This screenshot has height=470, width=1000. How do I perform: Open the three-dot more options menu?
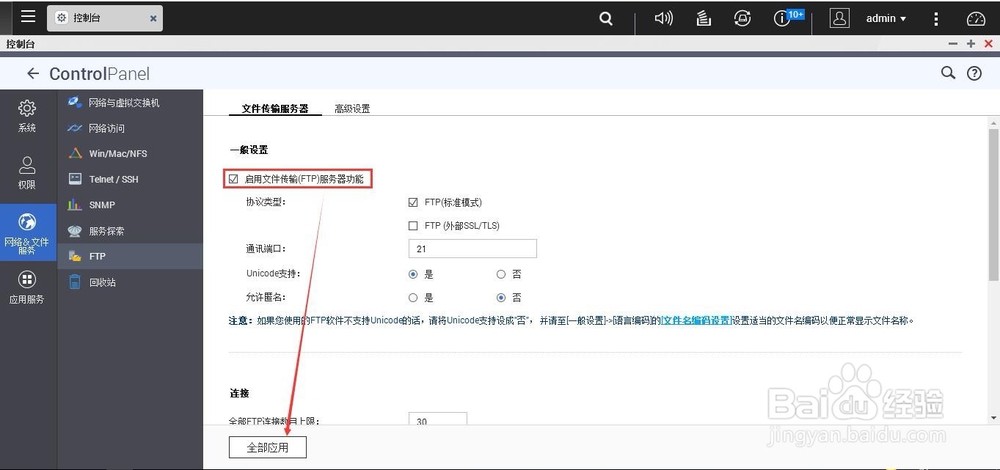tap(936, 18)
